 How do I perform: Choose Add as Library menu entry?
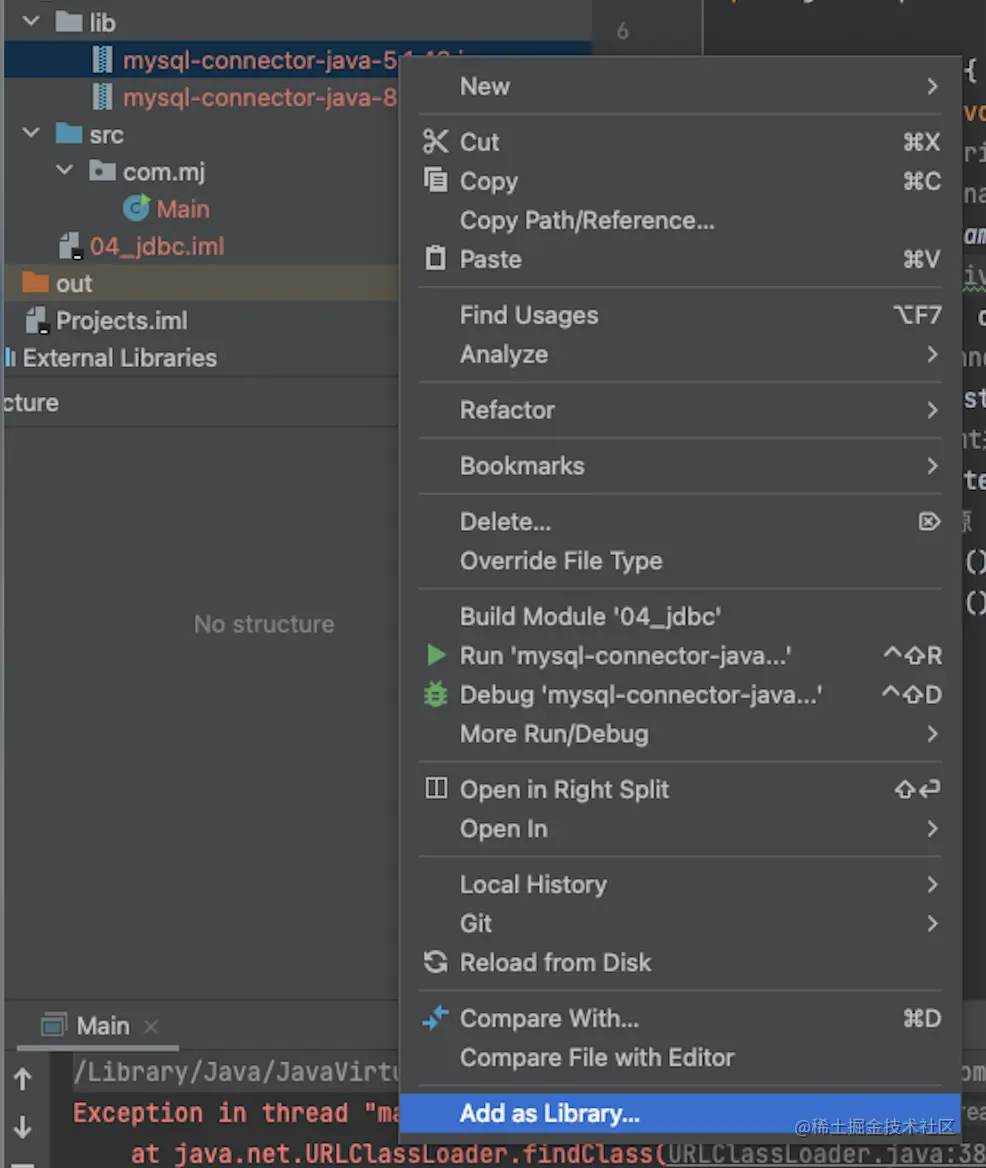coord(549,1113)
